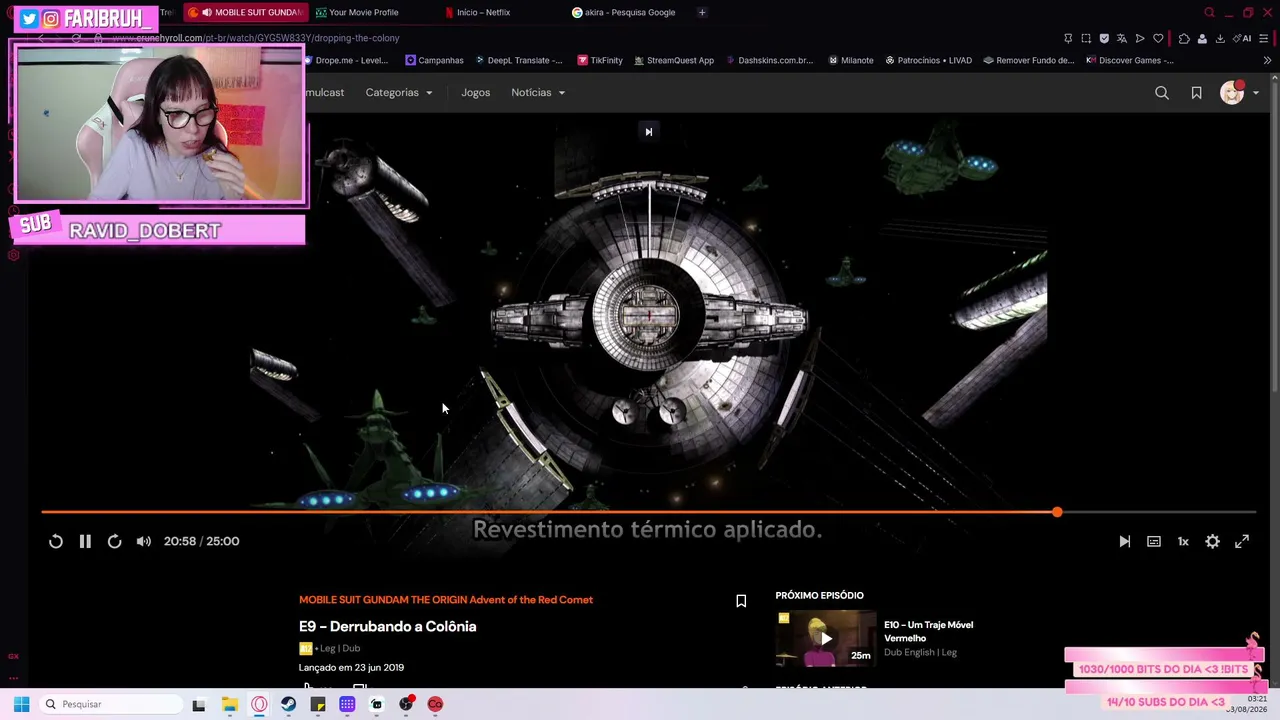1280x720 pixels.
Task: Open the Mobile Suit Gundam The Origin series link
Action: (446, 600)
